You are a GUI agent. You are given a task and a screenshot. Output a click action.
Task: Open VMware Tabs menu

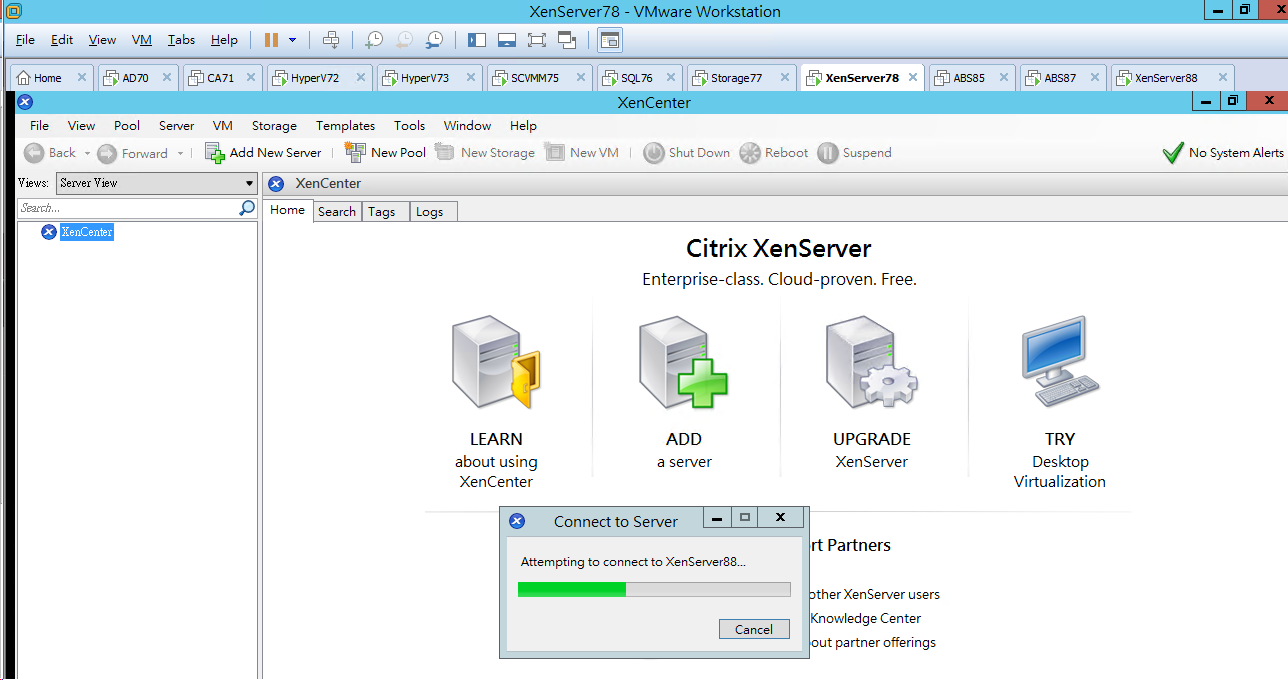(x=181, y=40)
